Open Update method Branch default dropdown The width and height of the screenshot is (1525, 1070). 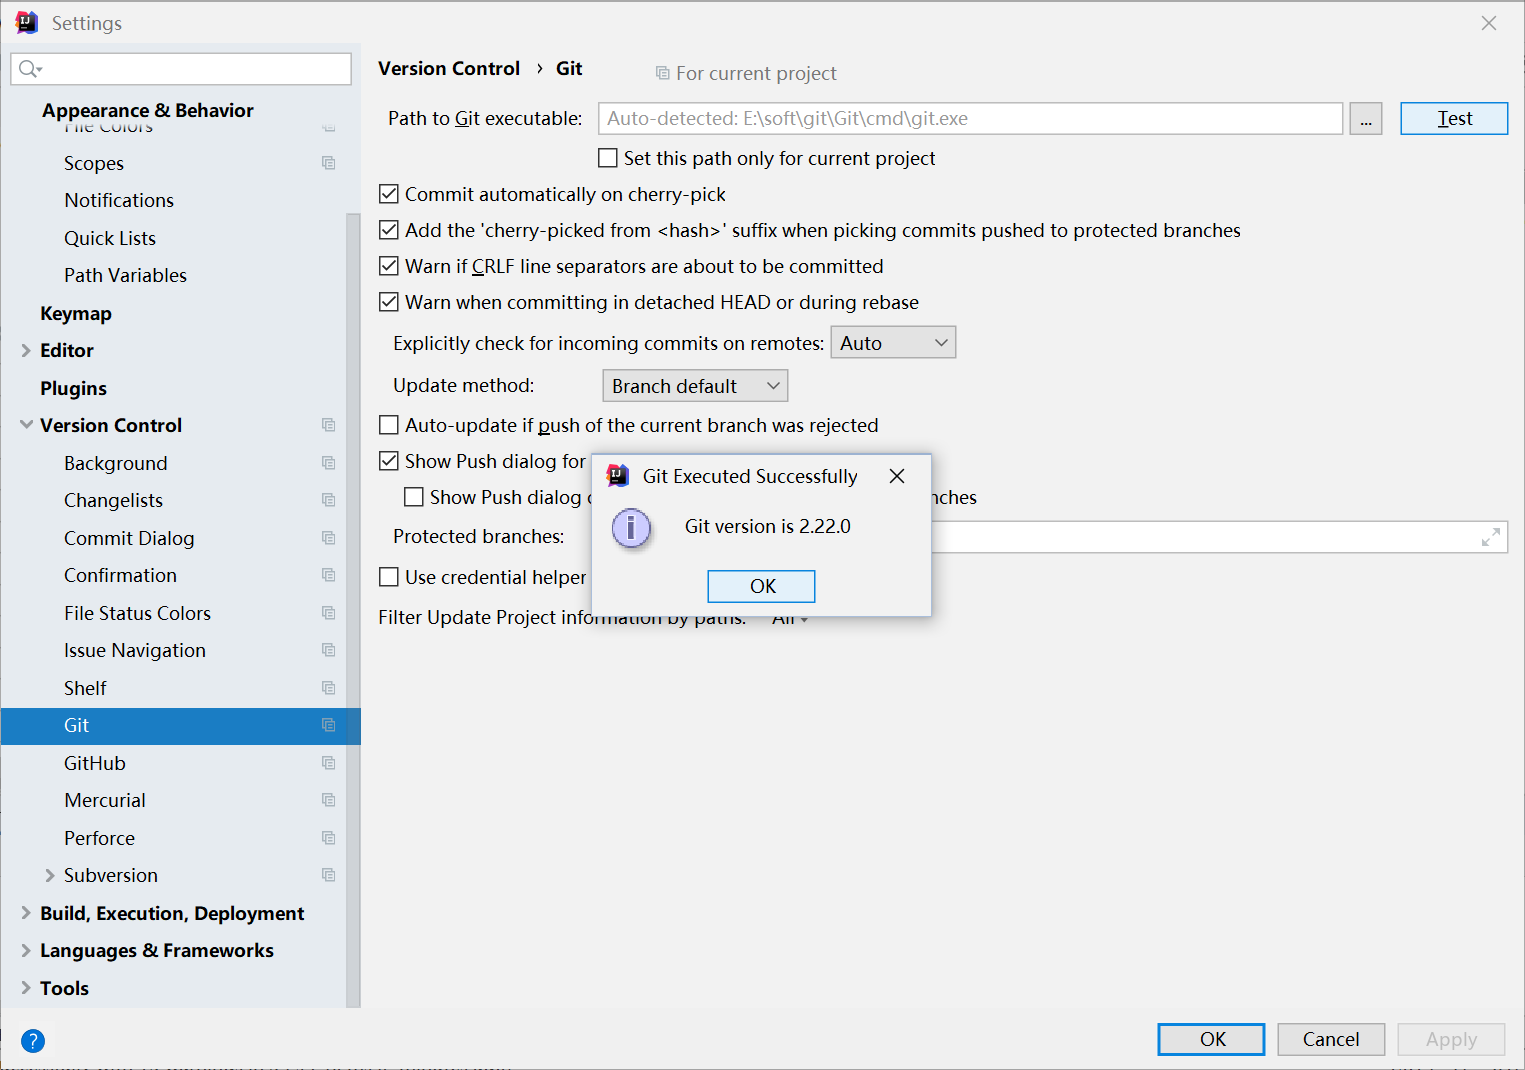(695, 386)
